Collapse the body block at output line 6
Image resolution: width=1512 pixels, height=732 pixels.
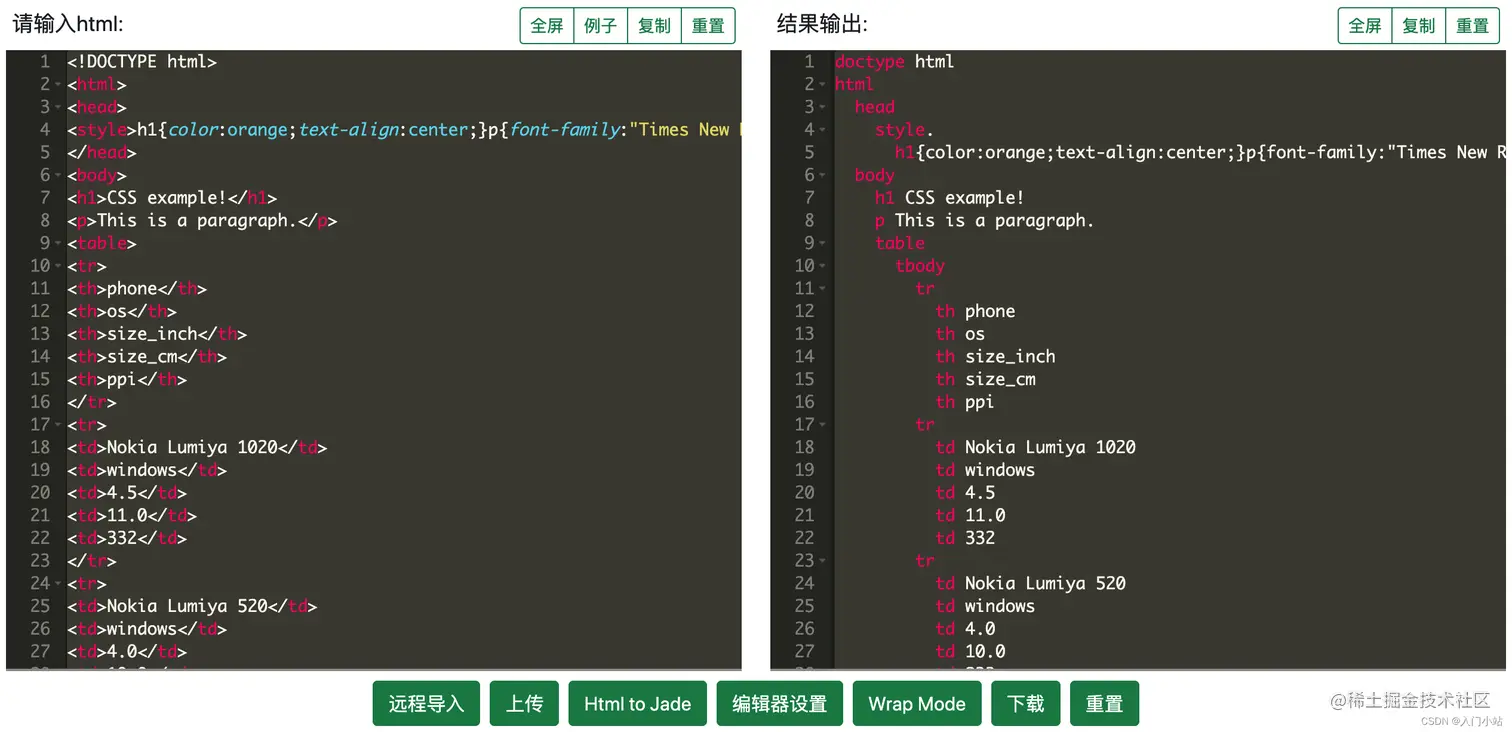(x=823, y=176)
